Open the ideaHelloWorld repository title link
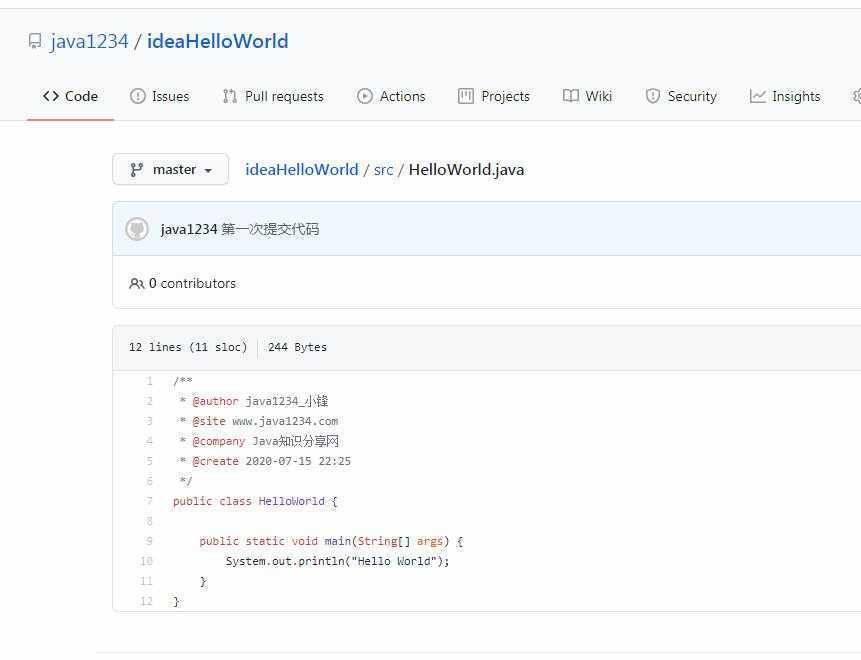 217,42
